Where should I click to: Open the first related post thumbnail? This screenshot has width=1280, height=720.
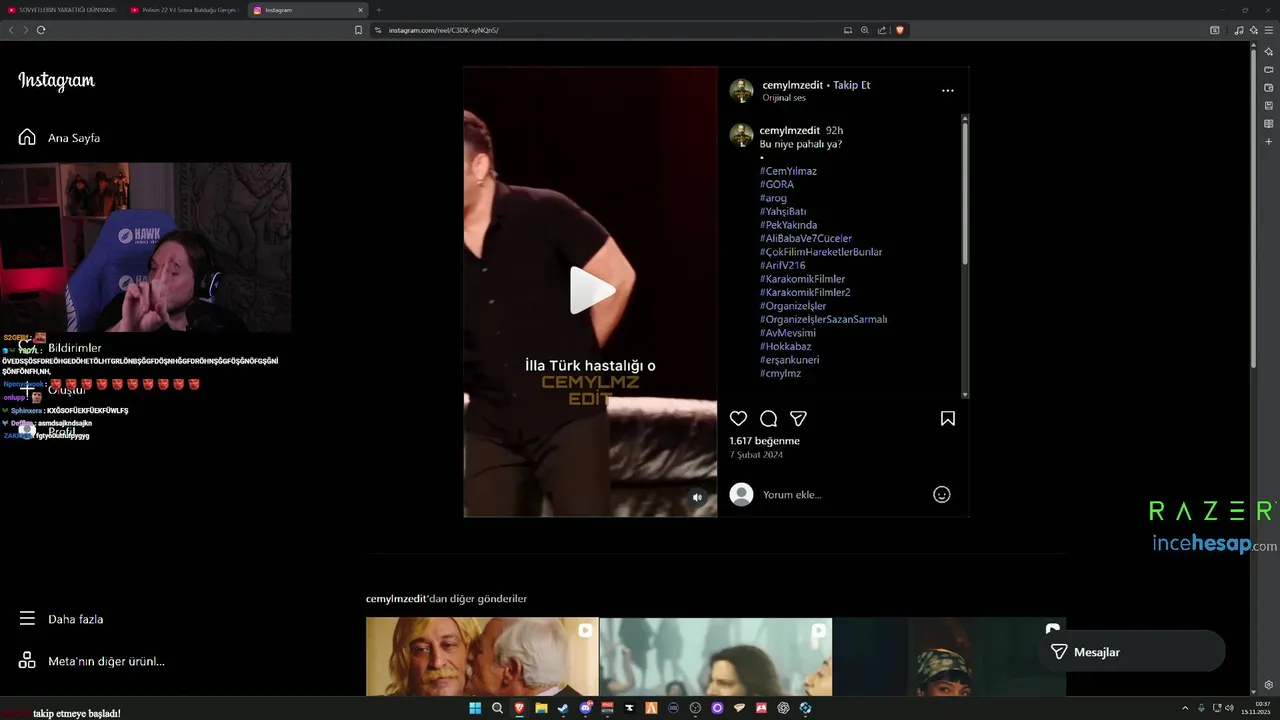[x=482, y=656]
